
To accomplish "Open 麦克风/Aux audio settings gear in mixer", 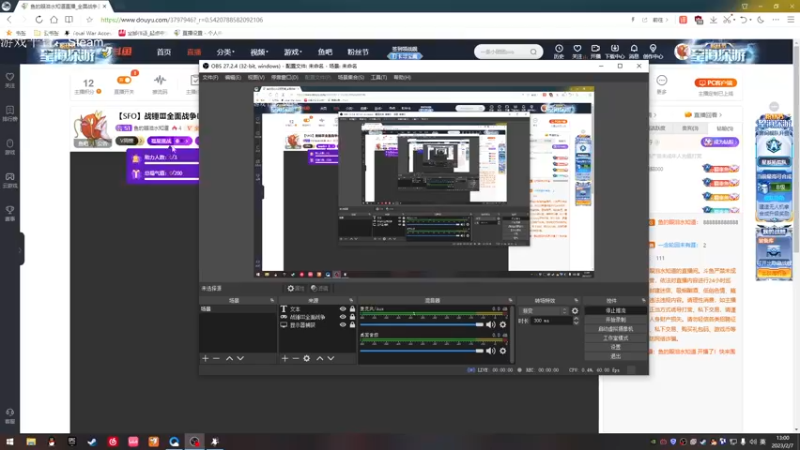I will coord(503,324).
